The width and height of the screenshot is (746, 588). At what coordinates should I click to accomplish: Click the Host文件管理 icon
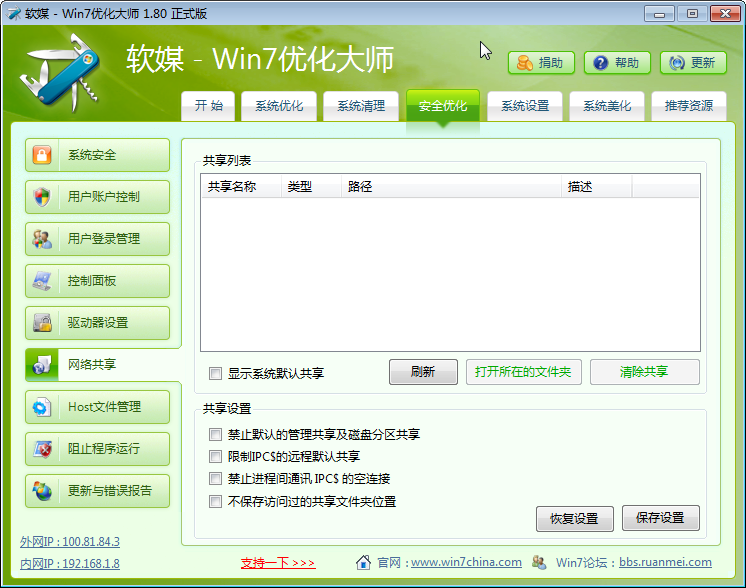(42, 407)
